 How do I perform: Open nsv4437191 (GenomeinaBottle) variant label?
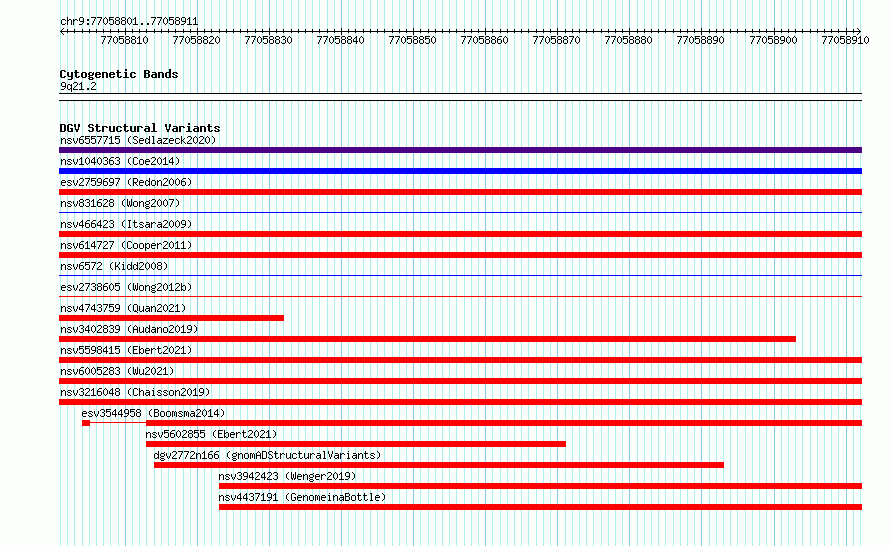point(302,497)
